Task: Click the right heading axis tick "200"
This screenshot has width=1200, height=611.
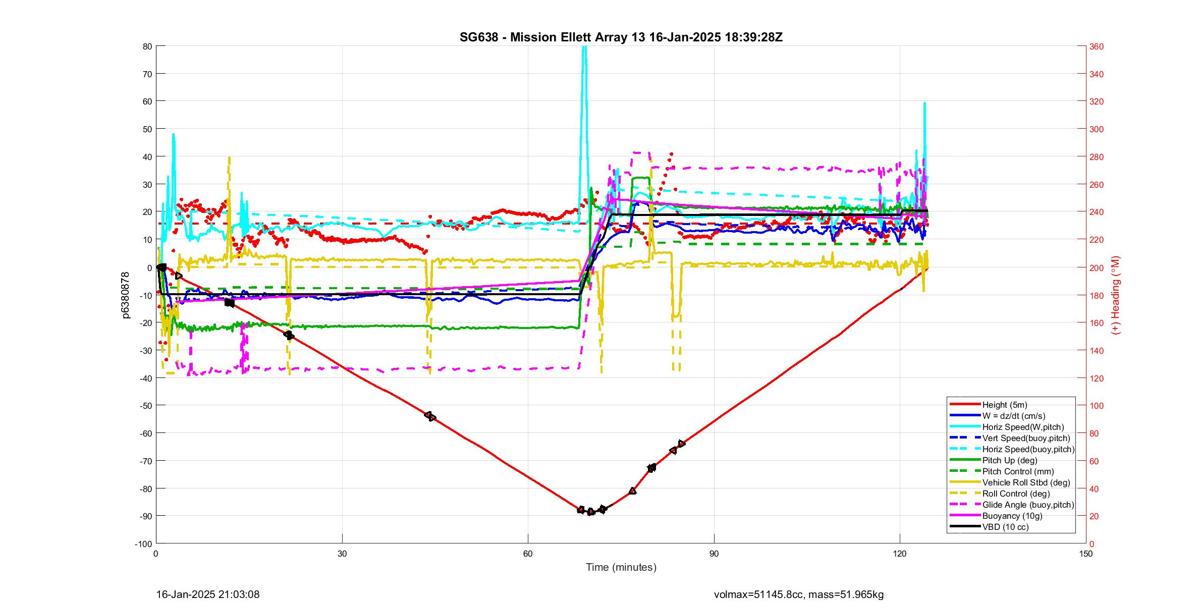Action: point(1097,268)
